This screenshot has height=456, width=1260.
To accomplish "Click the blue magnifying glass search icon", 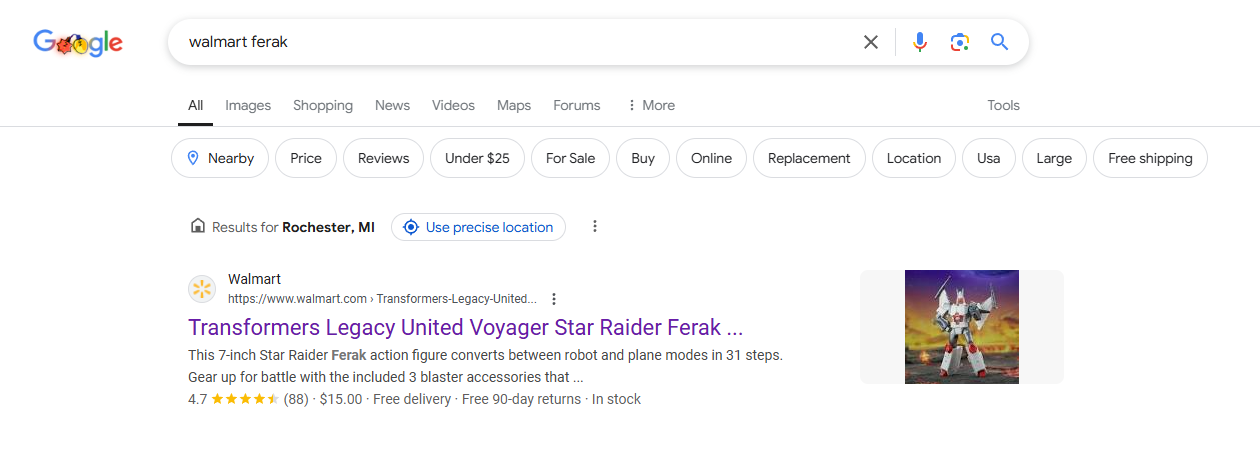I will tap(999, 42).
